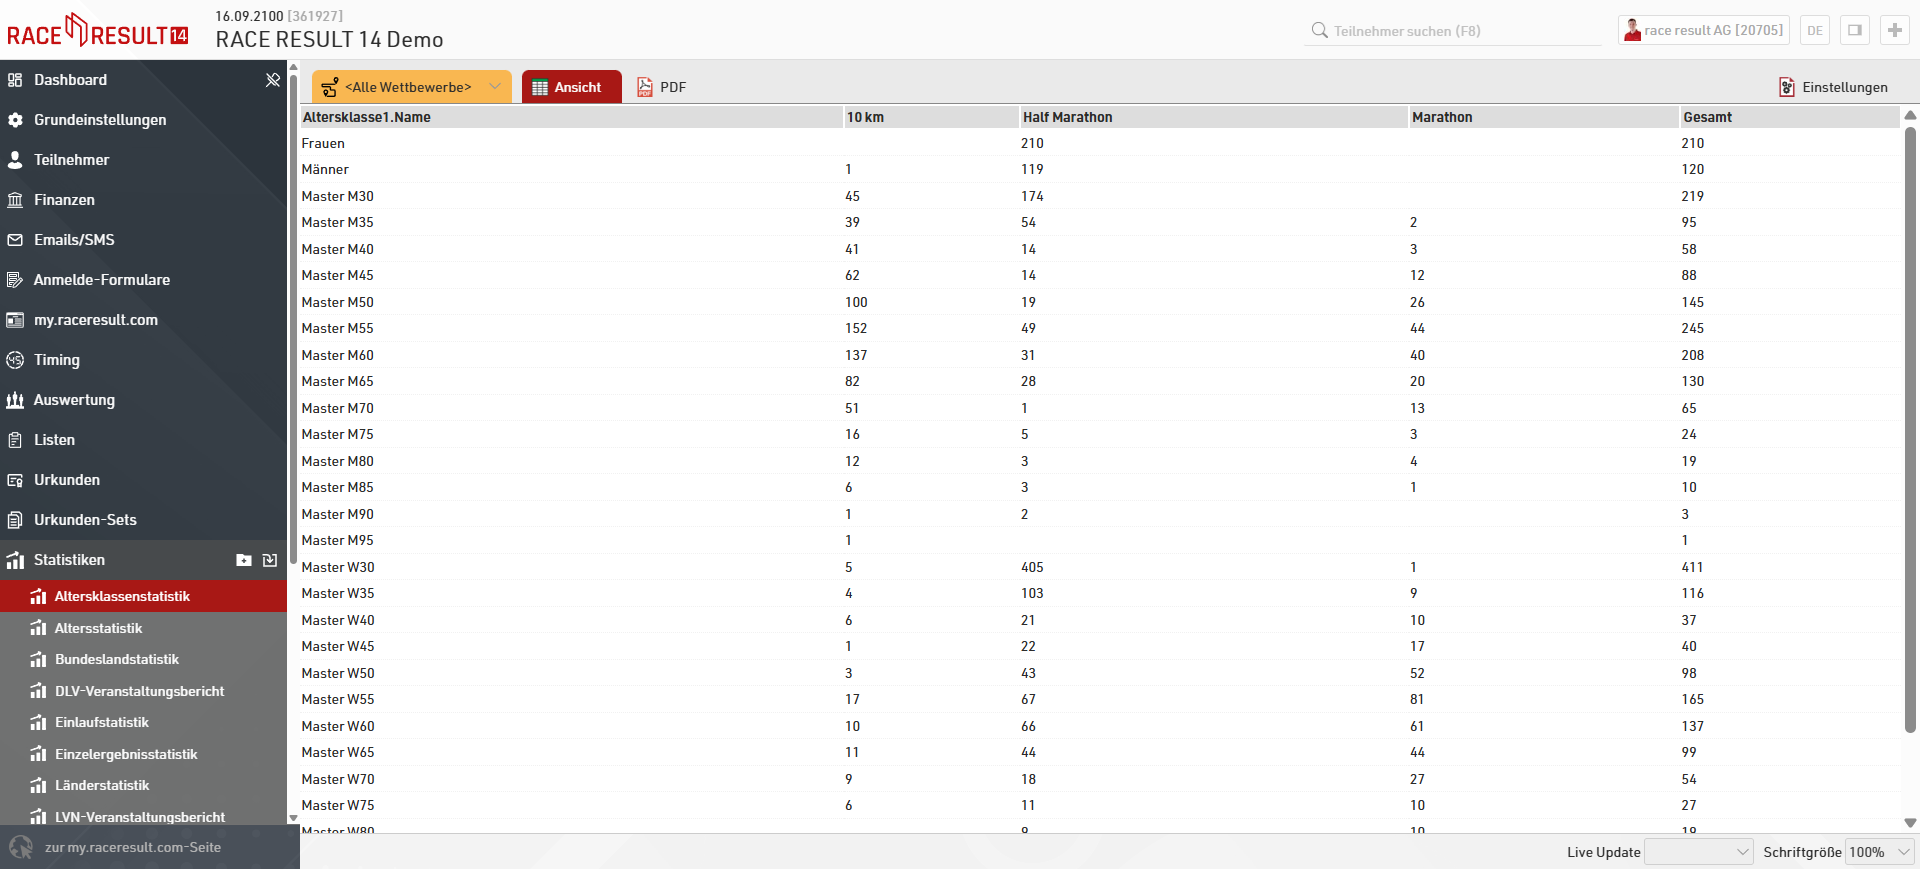The image size is (1920, 869).
Task: Open the race result AG account menu
Action: click(x=1703, y=30)
